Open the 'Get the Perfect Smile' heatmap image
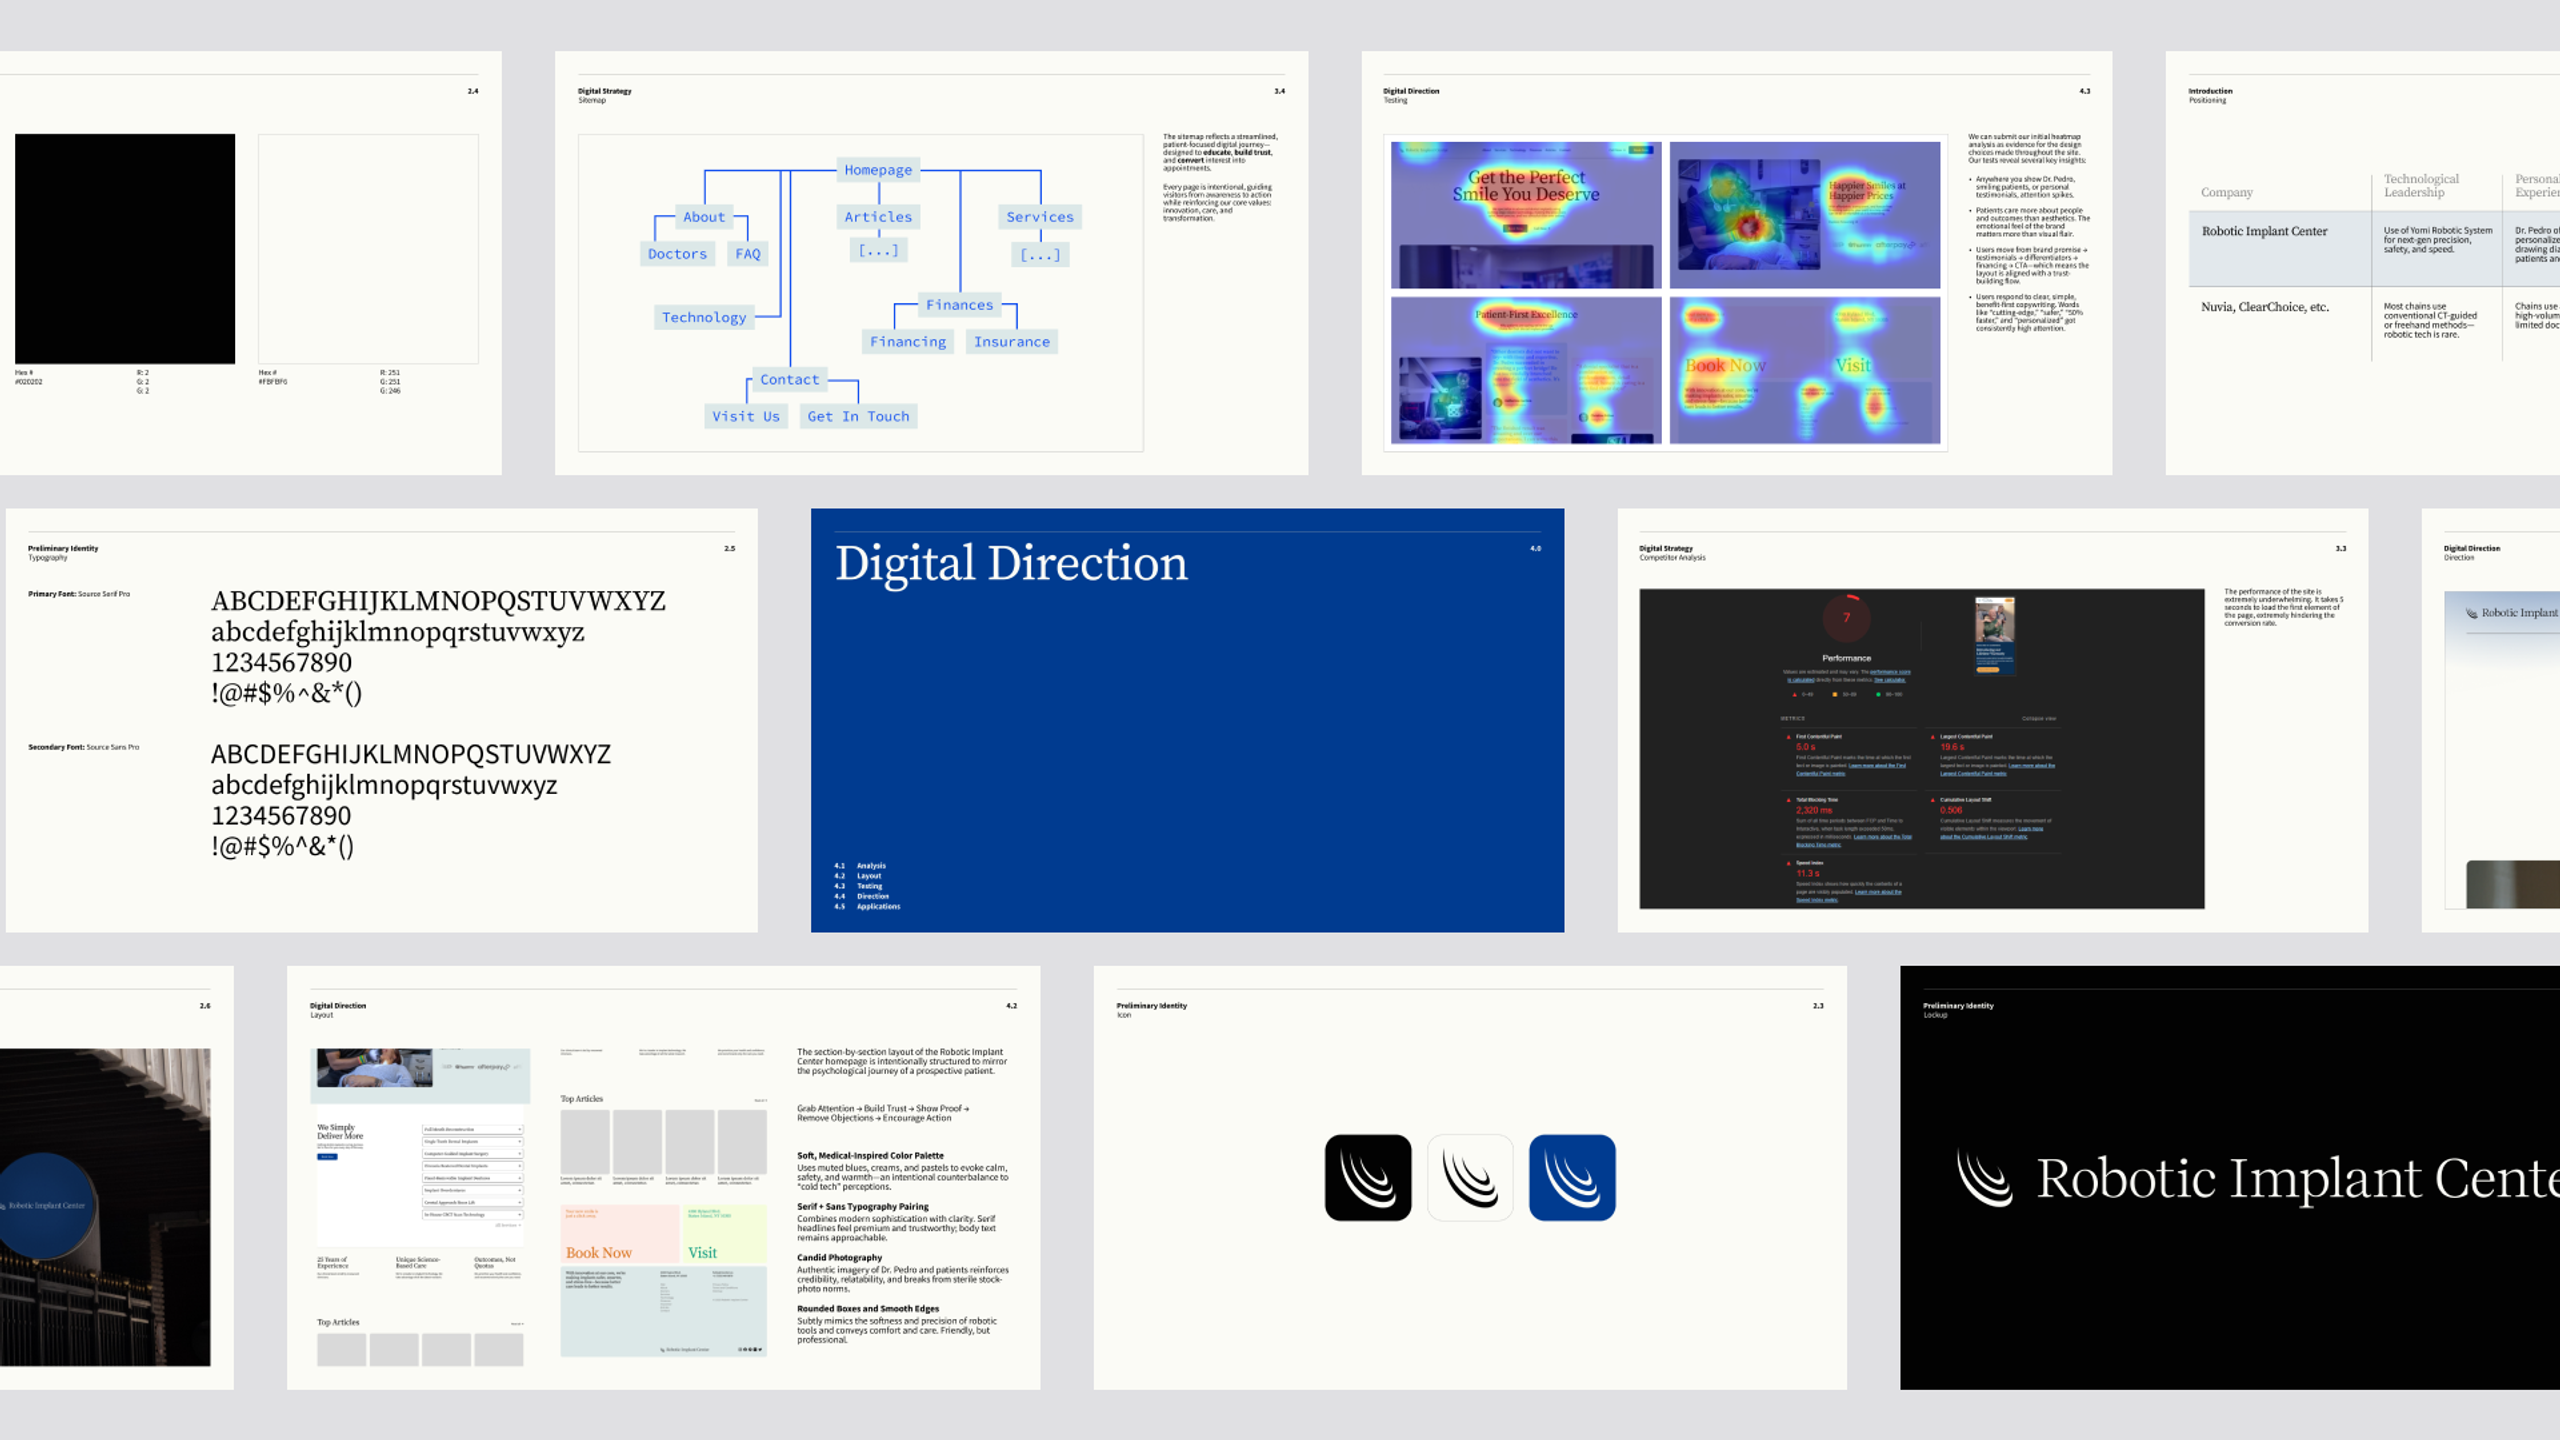The width and height of the screenshot is (2560, 1440). 1526,215
